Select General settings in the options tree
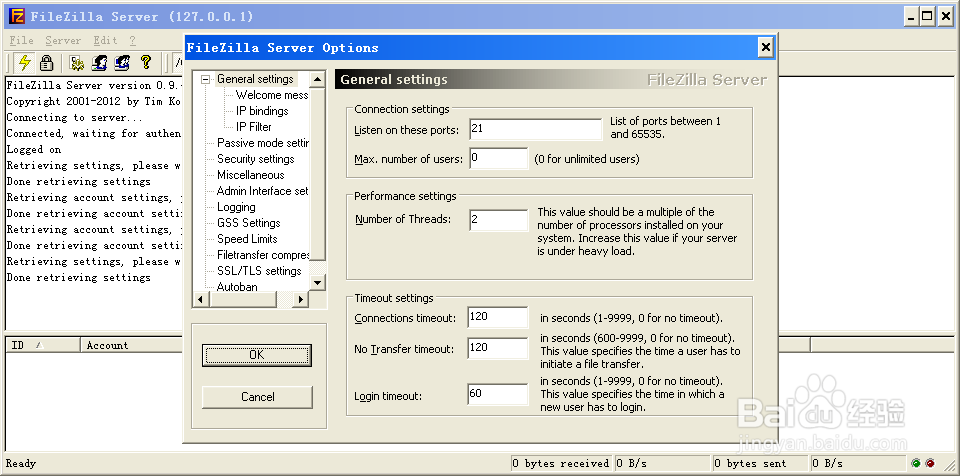This screenshot has width=960, height=476. pyautogui.click(x=255, y=79)
